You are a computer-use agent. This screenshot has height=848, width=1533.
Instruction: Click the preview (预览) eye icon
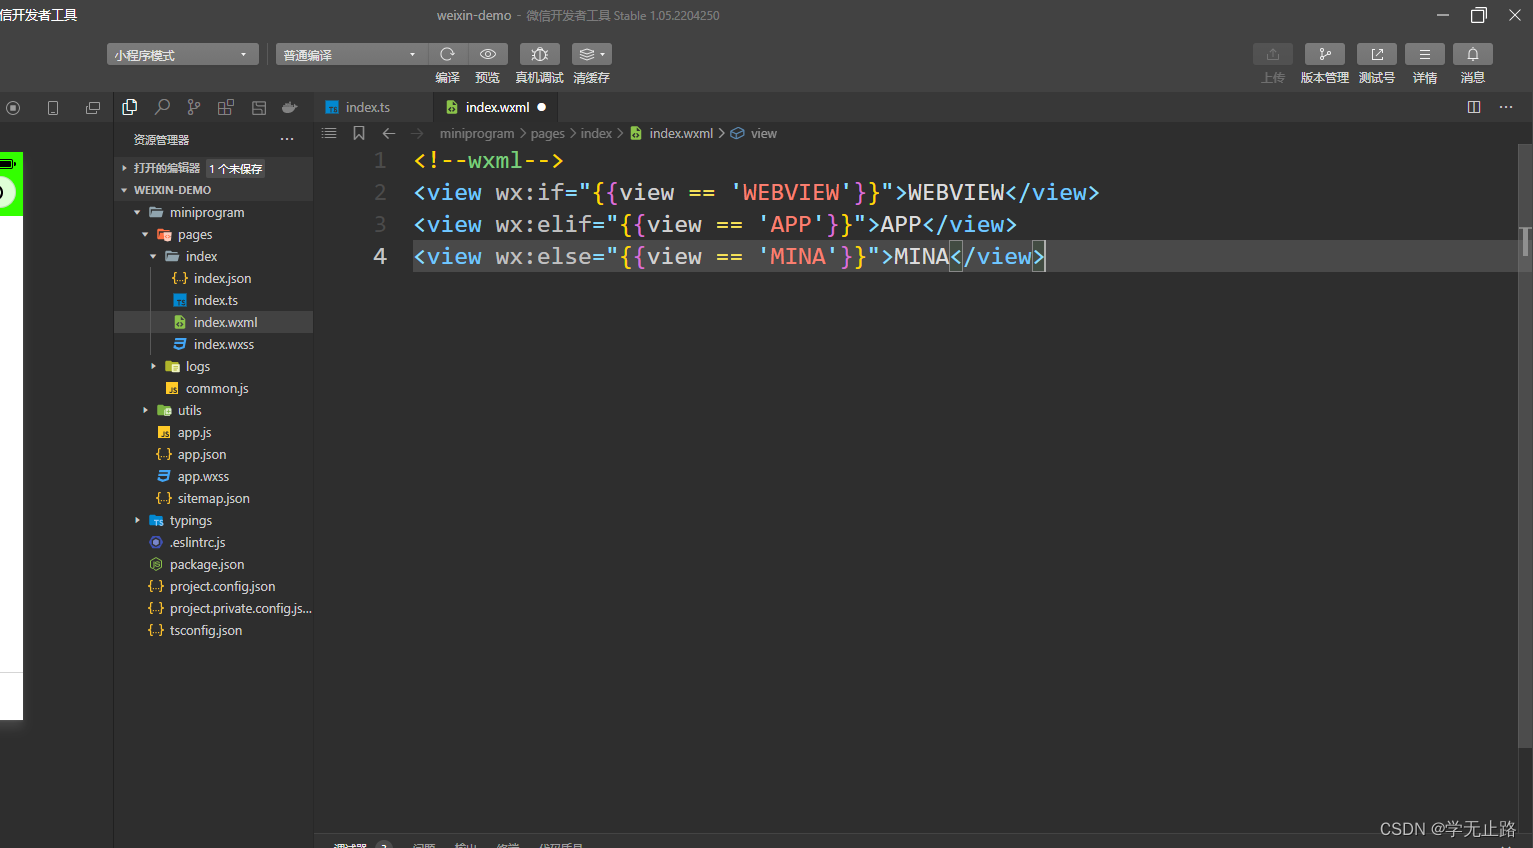coord(488,54)
